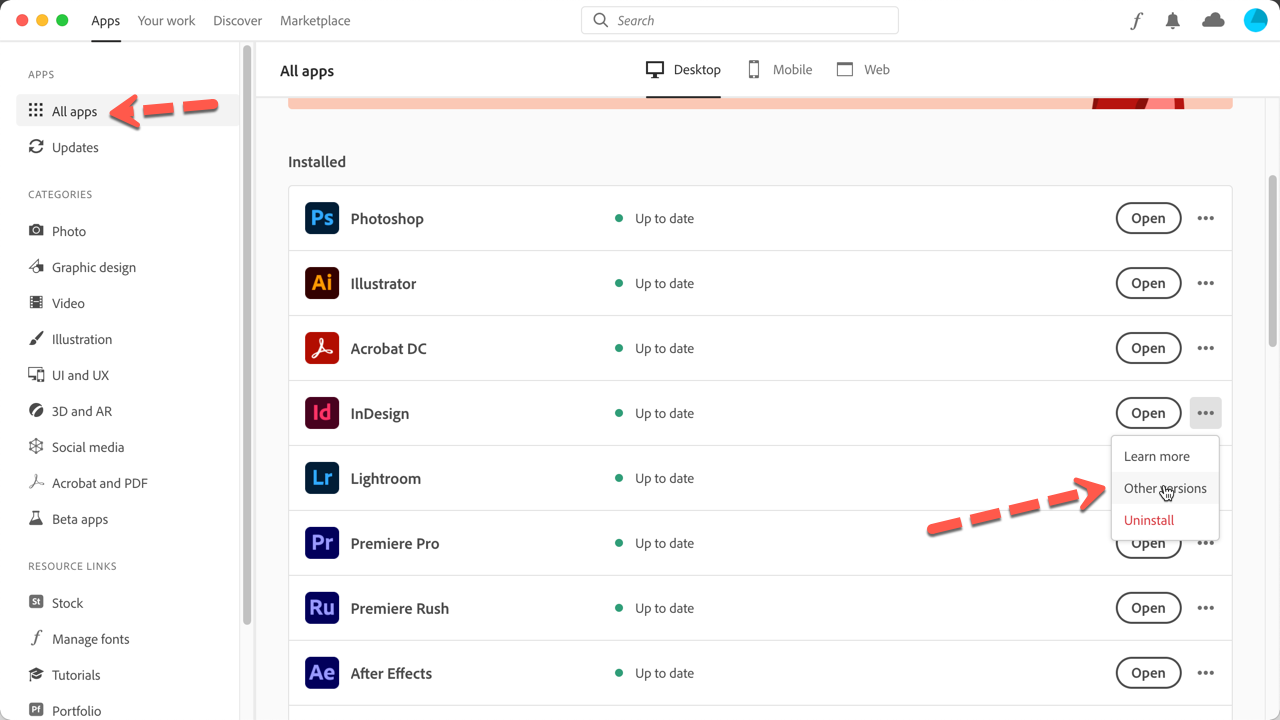Check cloud sync status icon

1213,20
